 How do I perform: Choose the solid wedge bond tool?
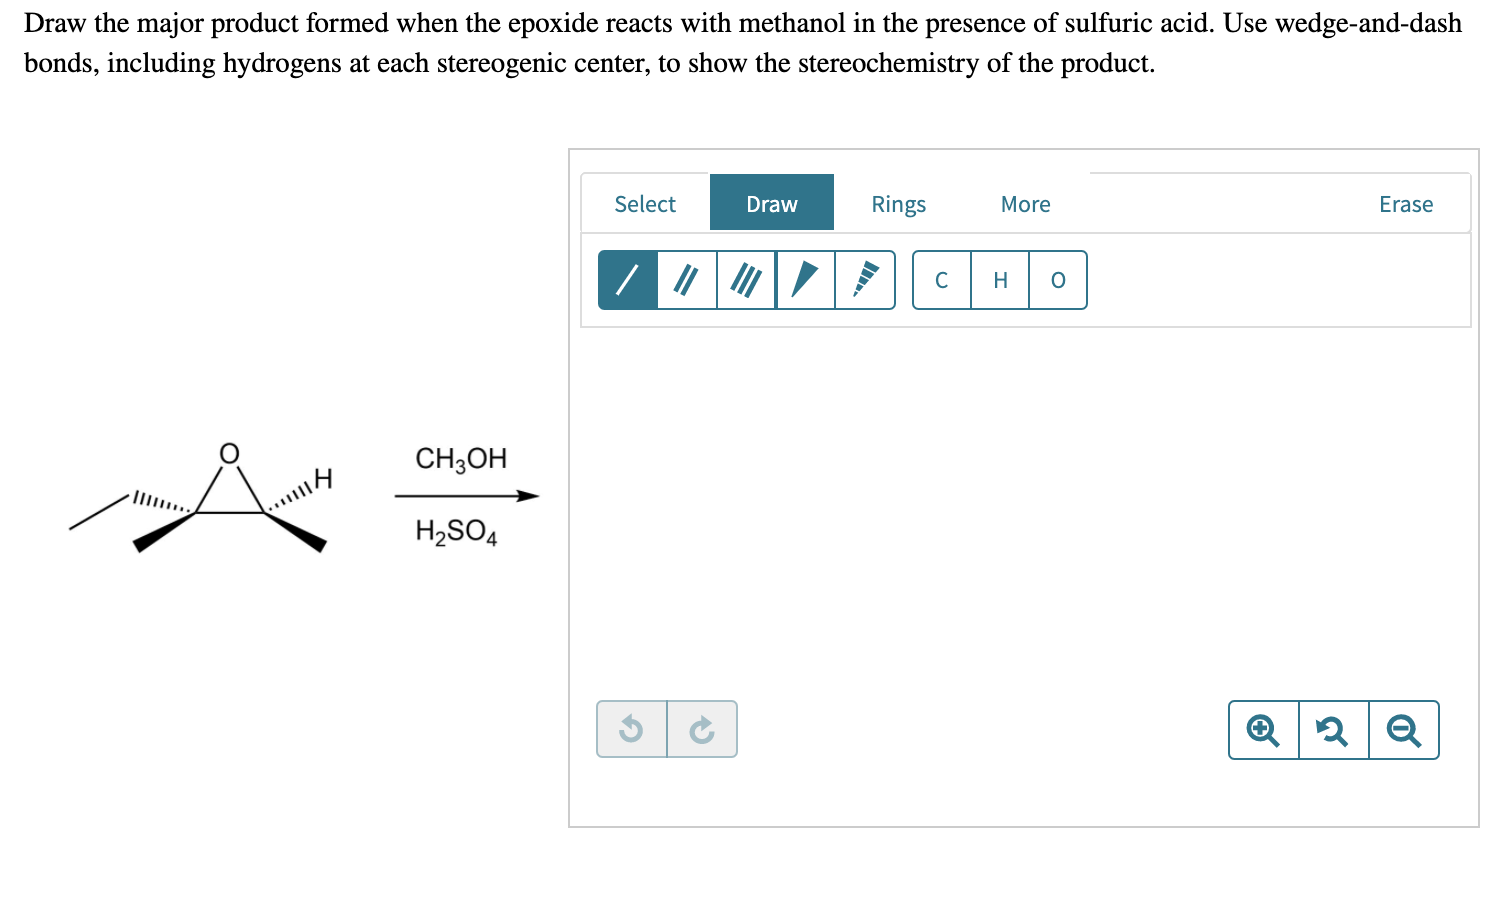(x=806, y=280)
